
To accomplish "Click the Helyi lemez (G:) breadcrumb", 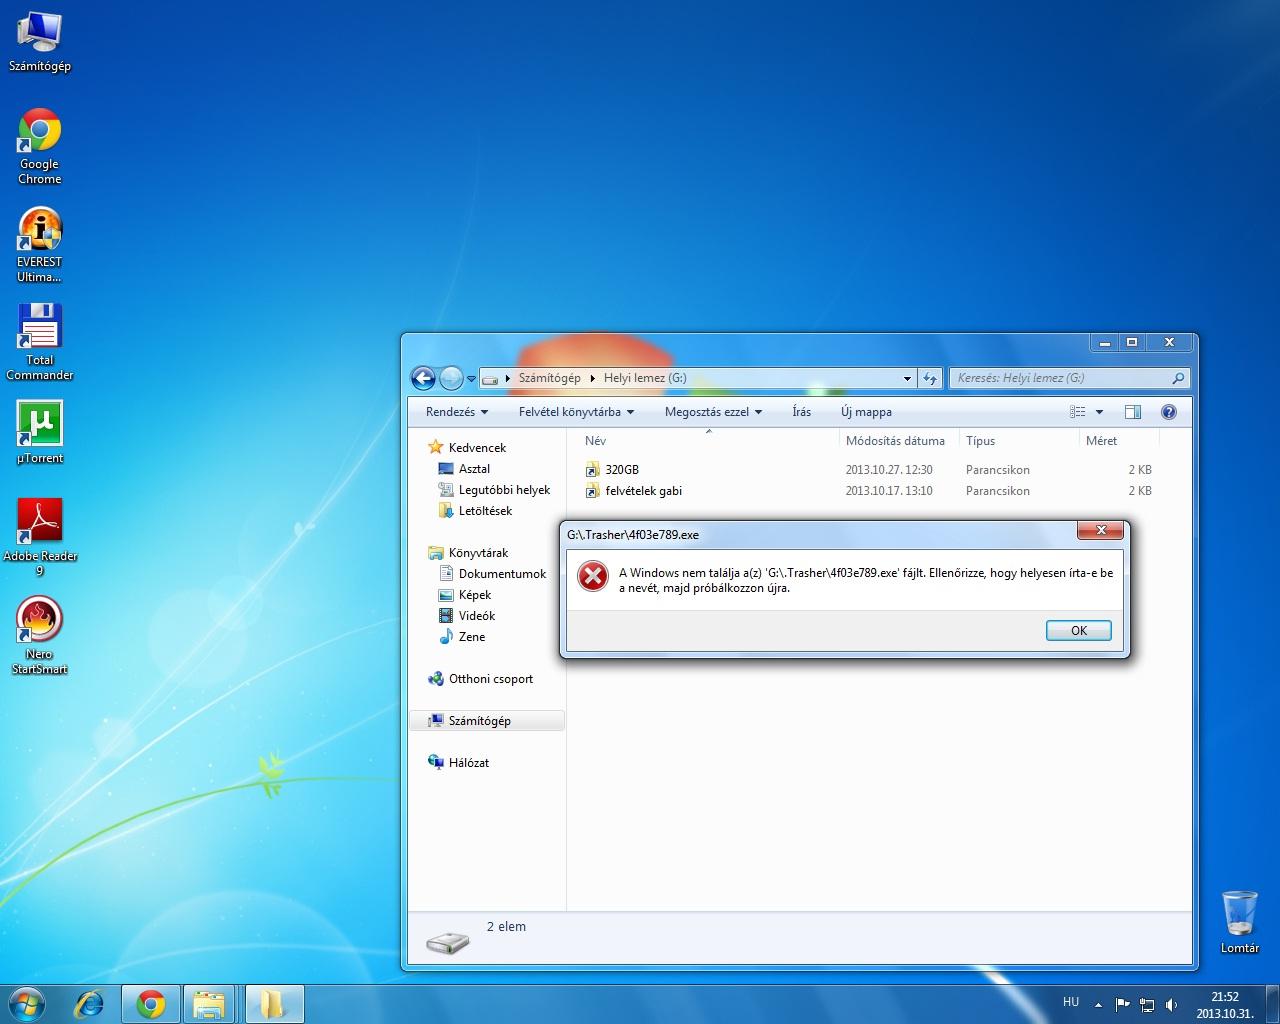I will point(645,378).
